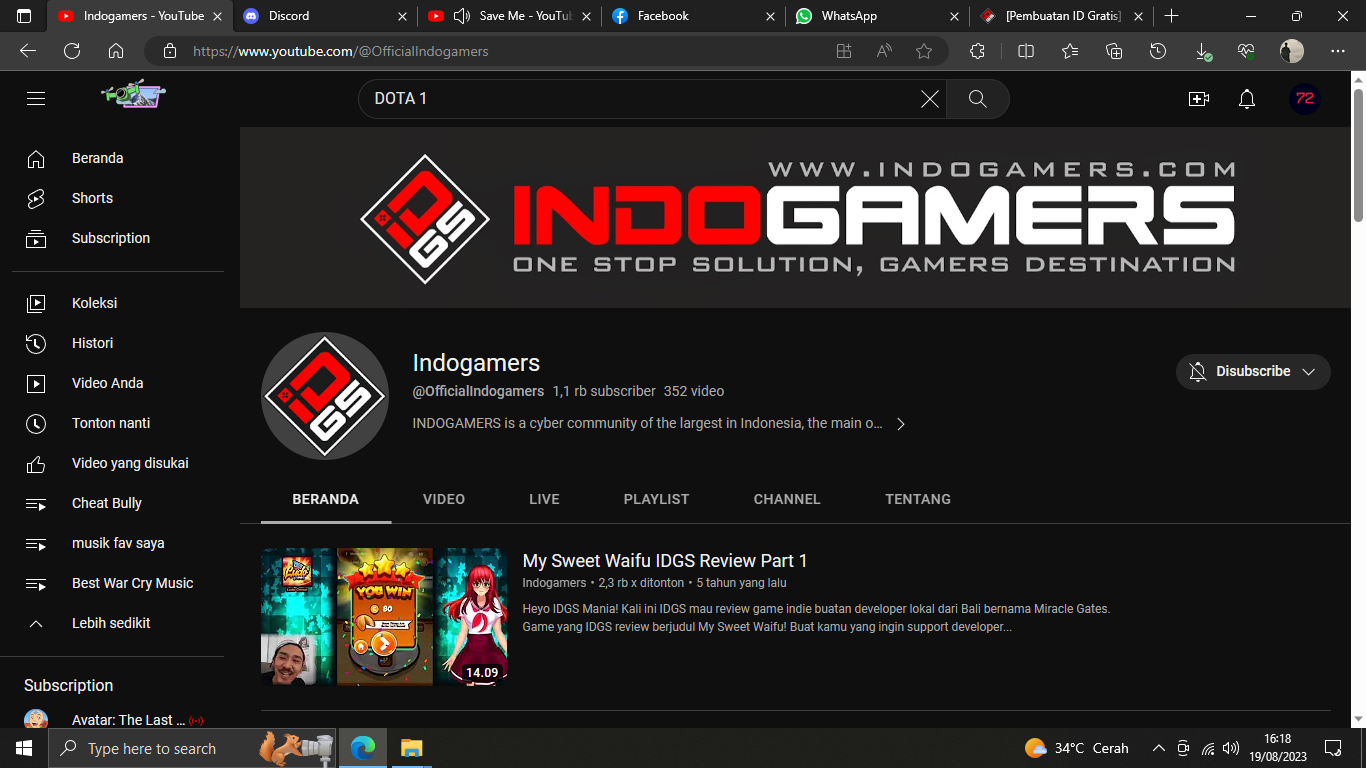
Task: Close the Indogamers YouTube tab
Action: click(217, 16)
